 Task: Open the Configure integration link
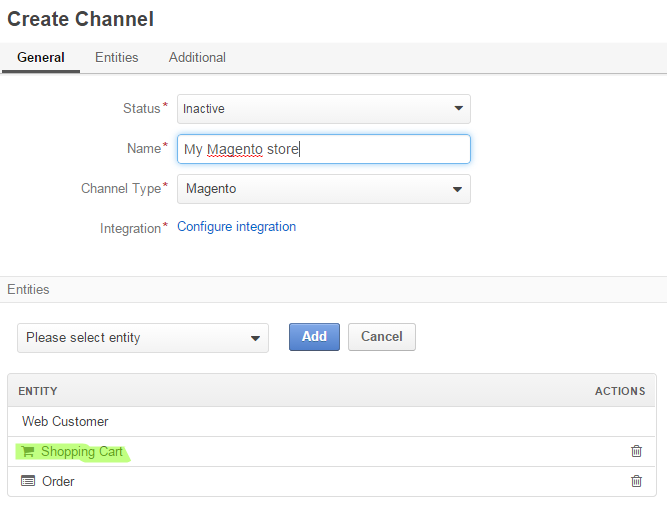[x=237, y=227]
